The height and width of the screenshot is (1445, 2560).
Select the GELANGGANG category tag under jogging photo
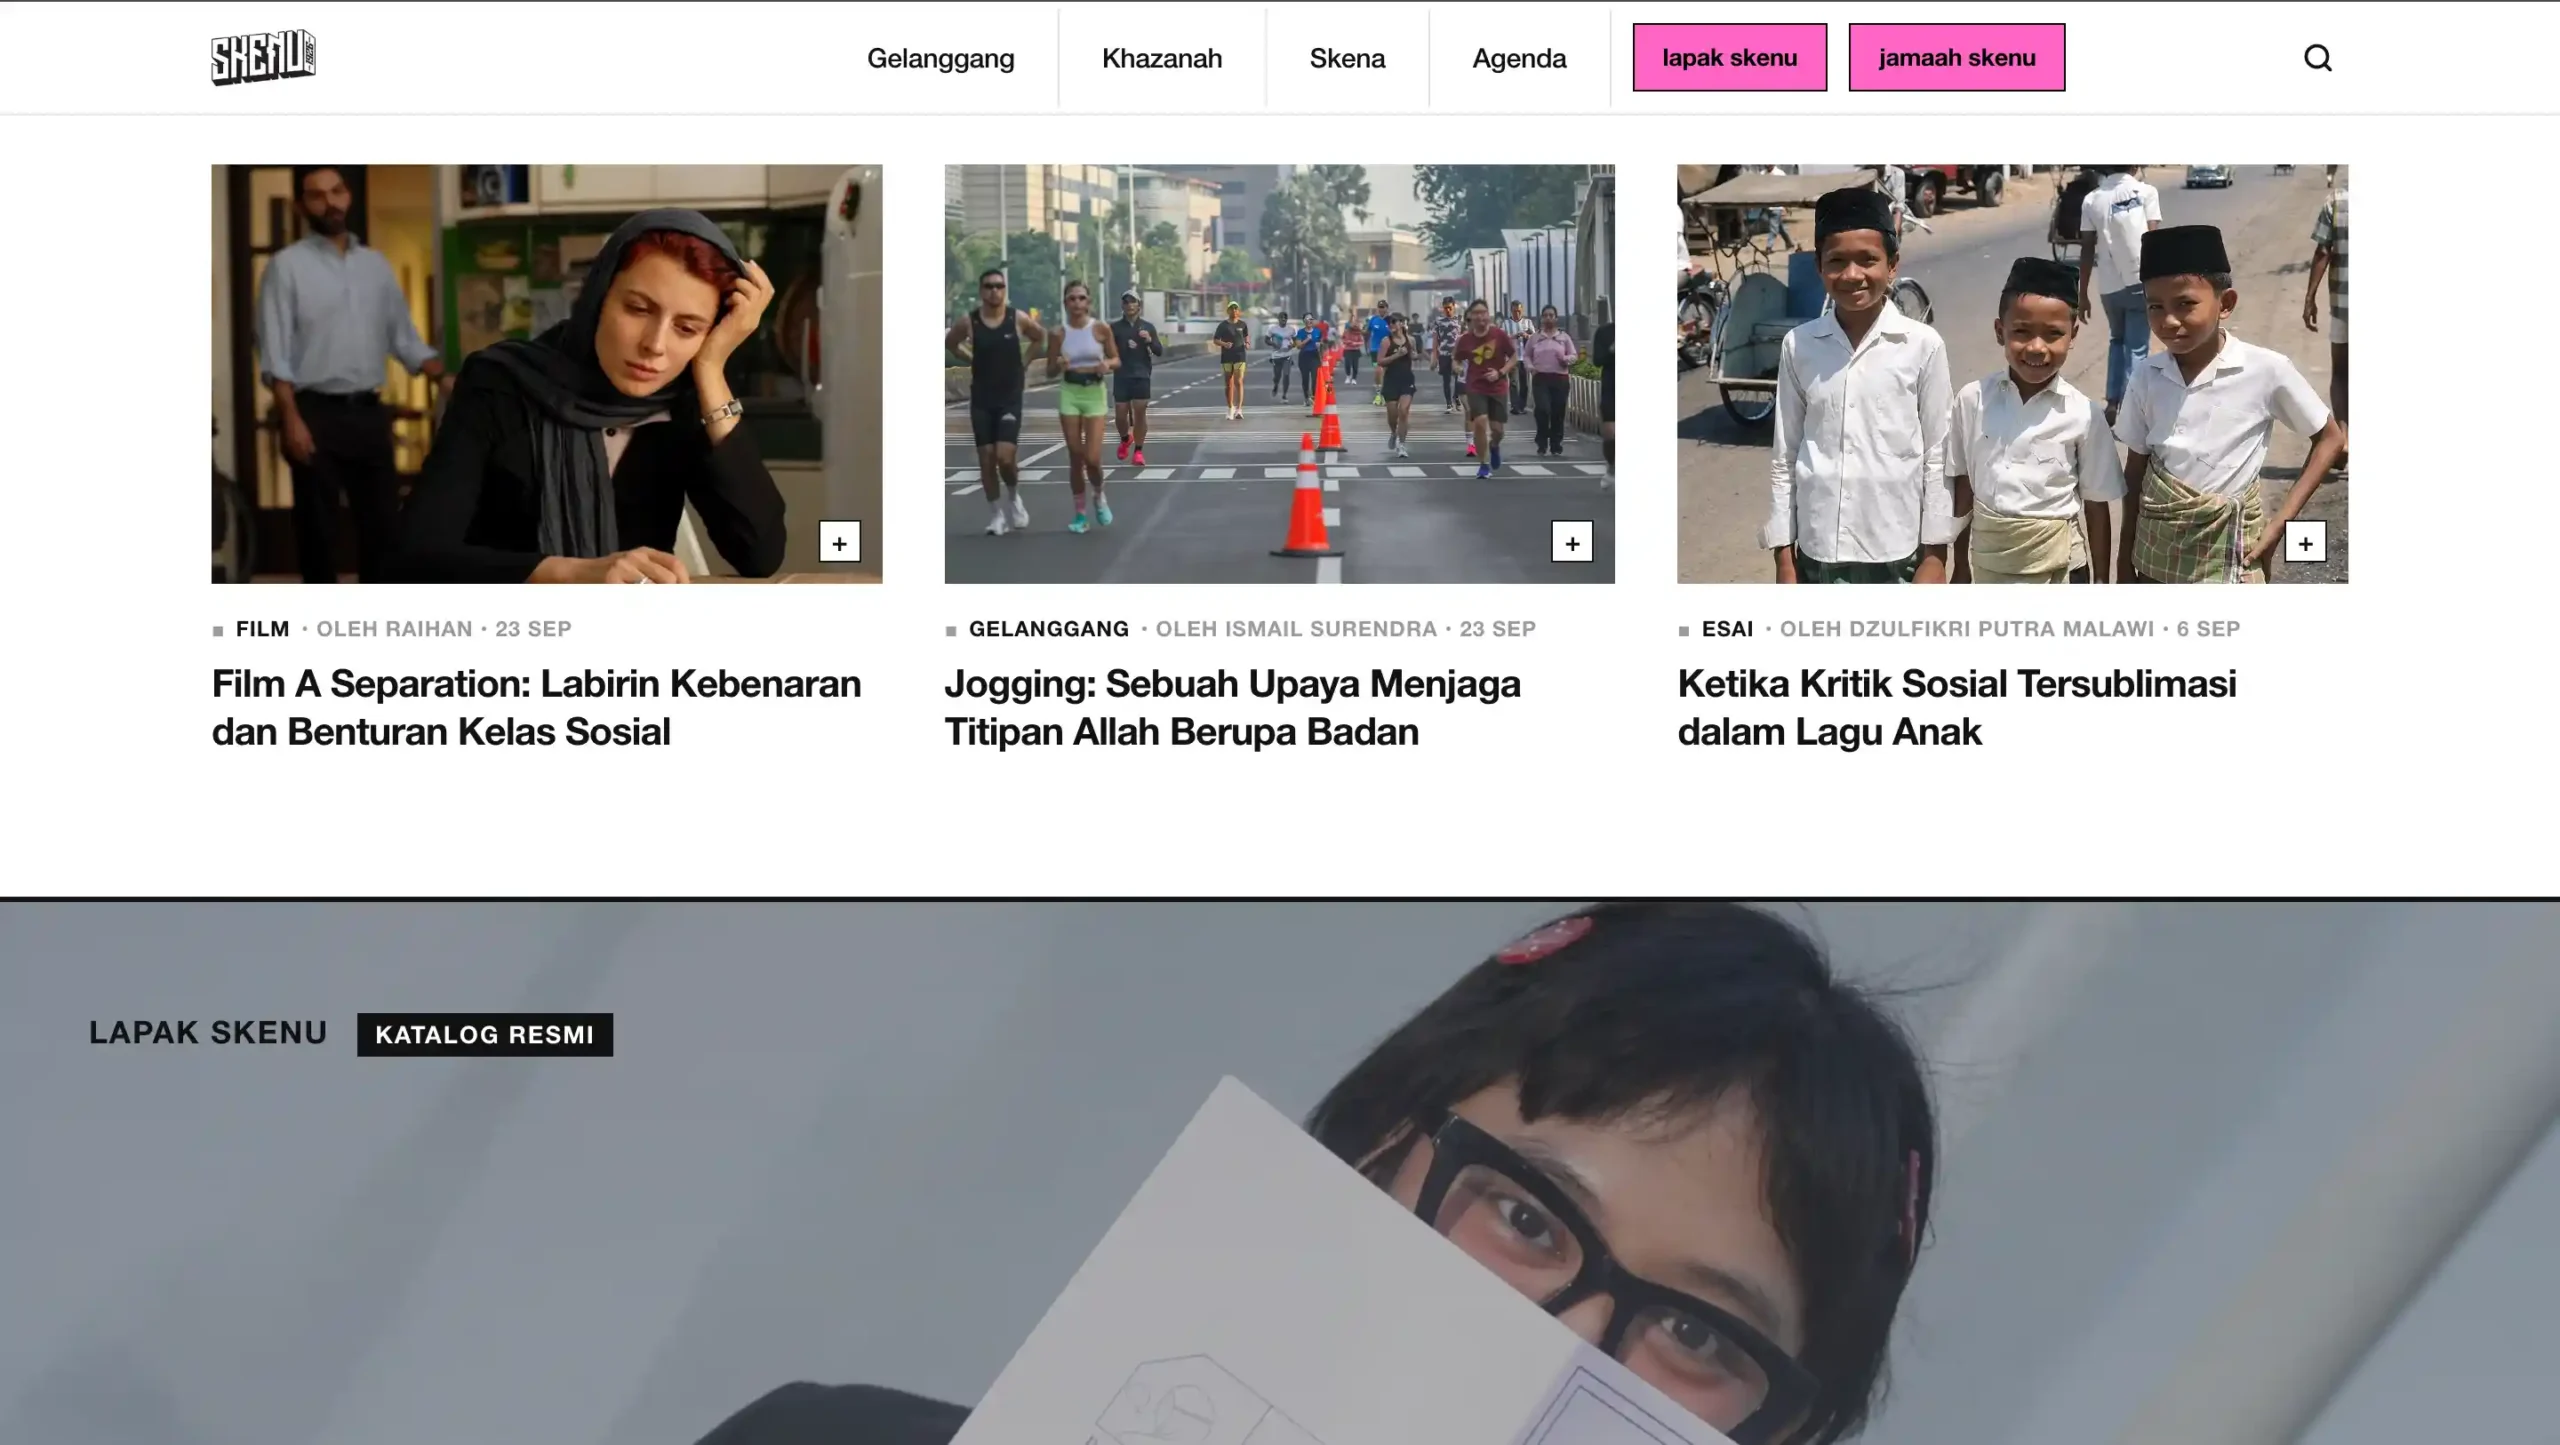click(x=1048, y=629)
